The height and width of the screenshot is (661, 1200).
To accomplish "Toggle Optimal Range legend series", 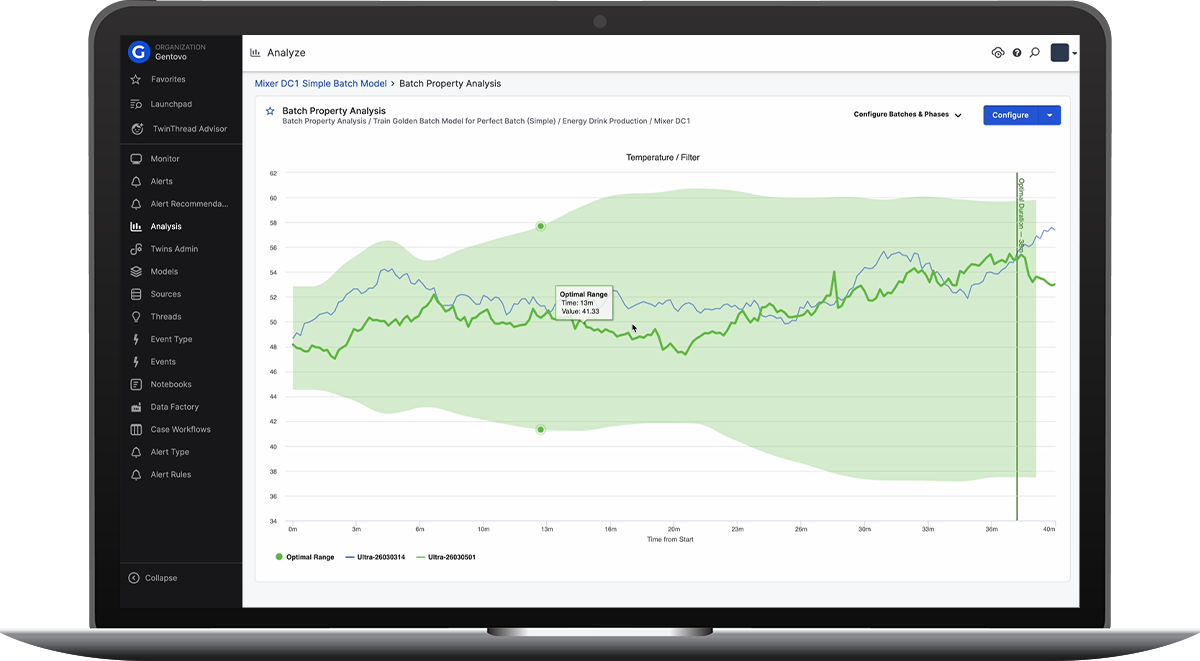I will pyautogui.click(x=305, y=557).
